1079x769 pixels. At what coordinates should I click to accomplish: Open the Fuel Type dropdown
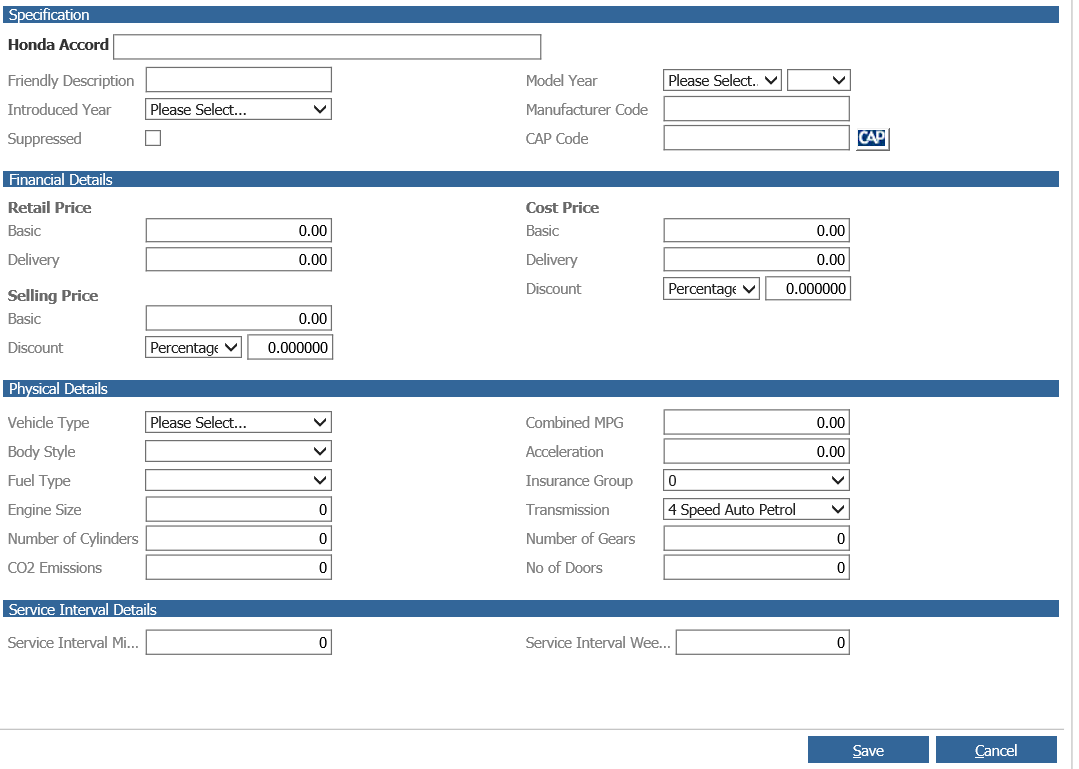point(238,480)
